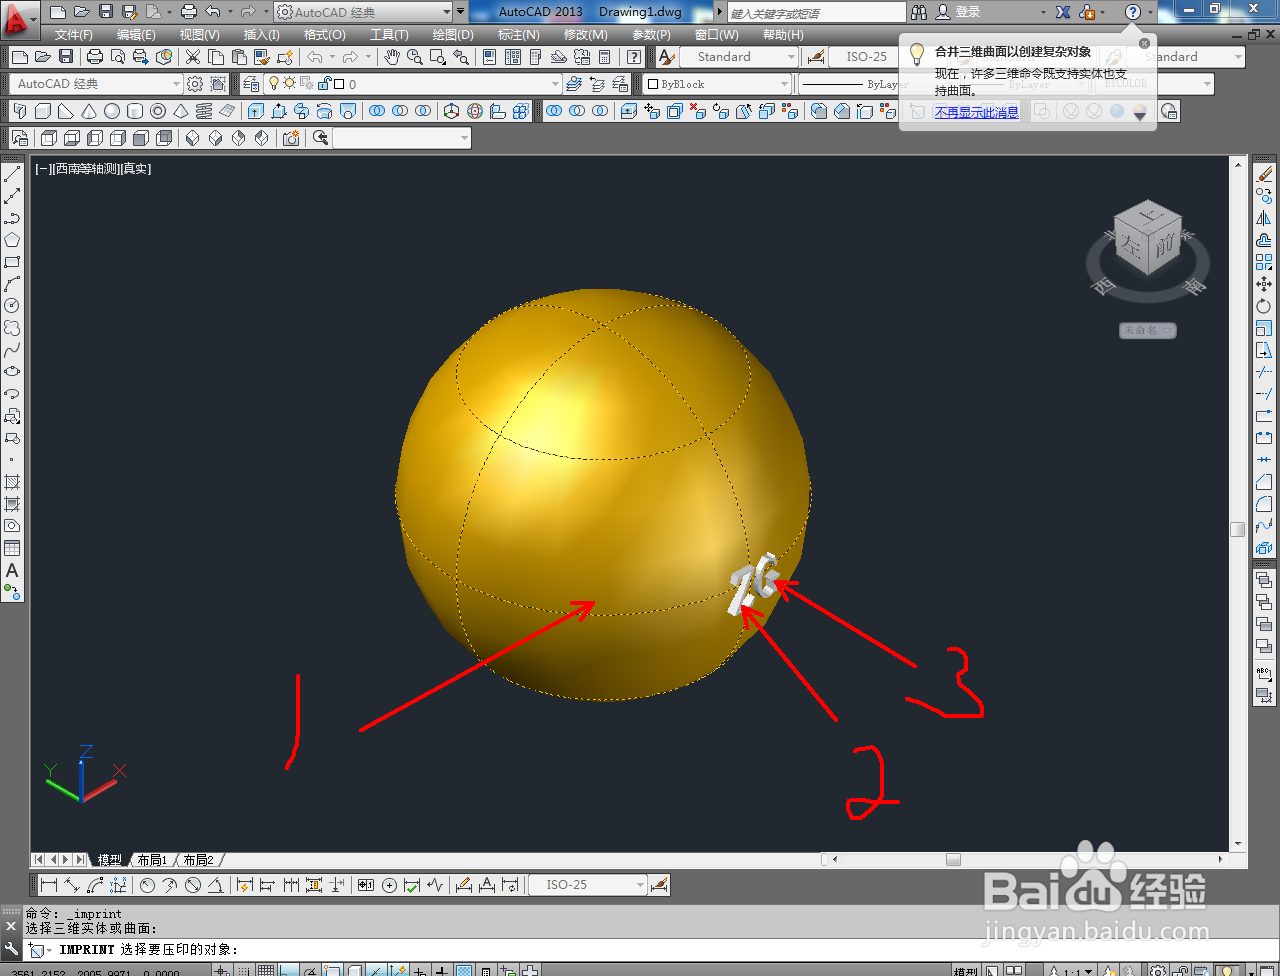Click the Helix modeling icon

click(x=204, y=111)
